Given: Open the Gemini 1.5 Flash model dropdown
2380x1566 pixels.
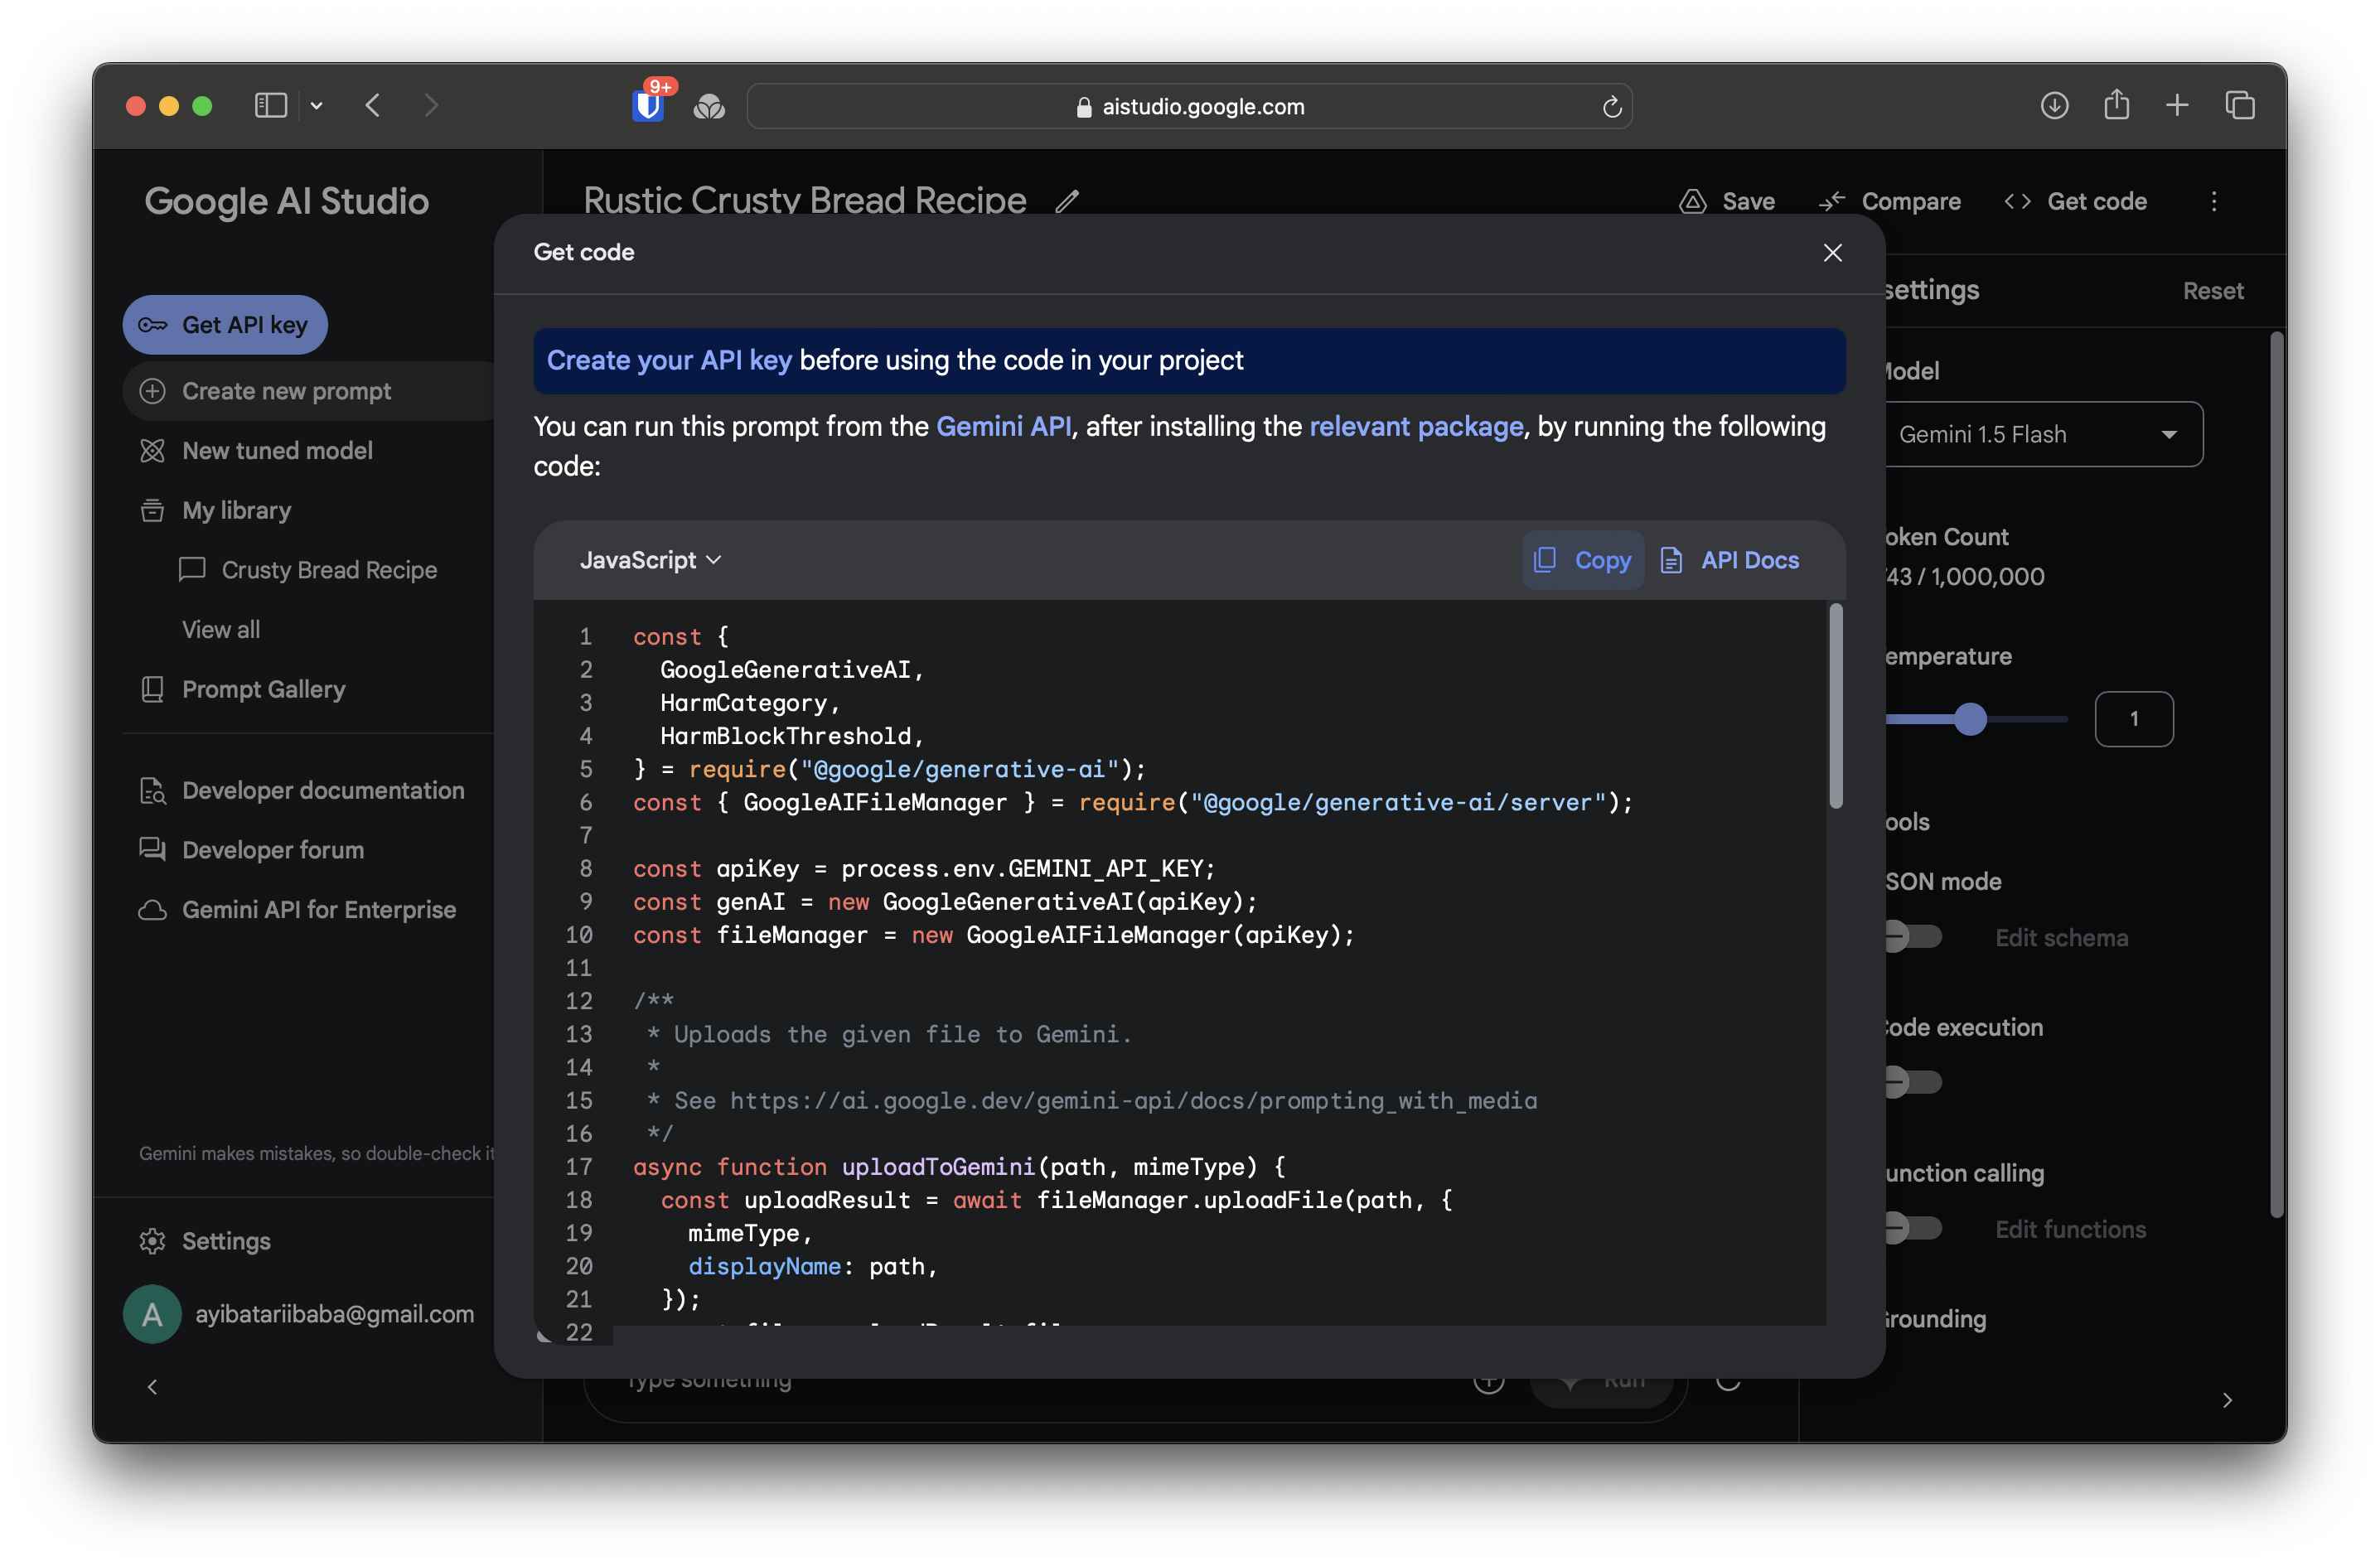Looking at the screenshot, I should [x=2044, y=434].
